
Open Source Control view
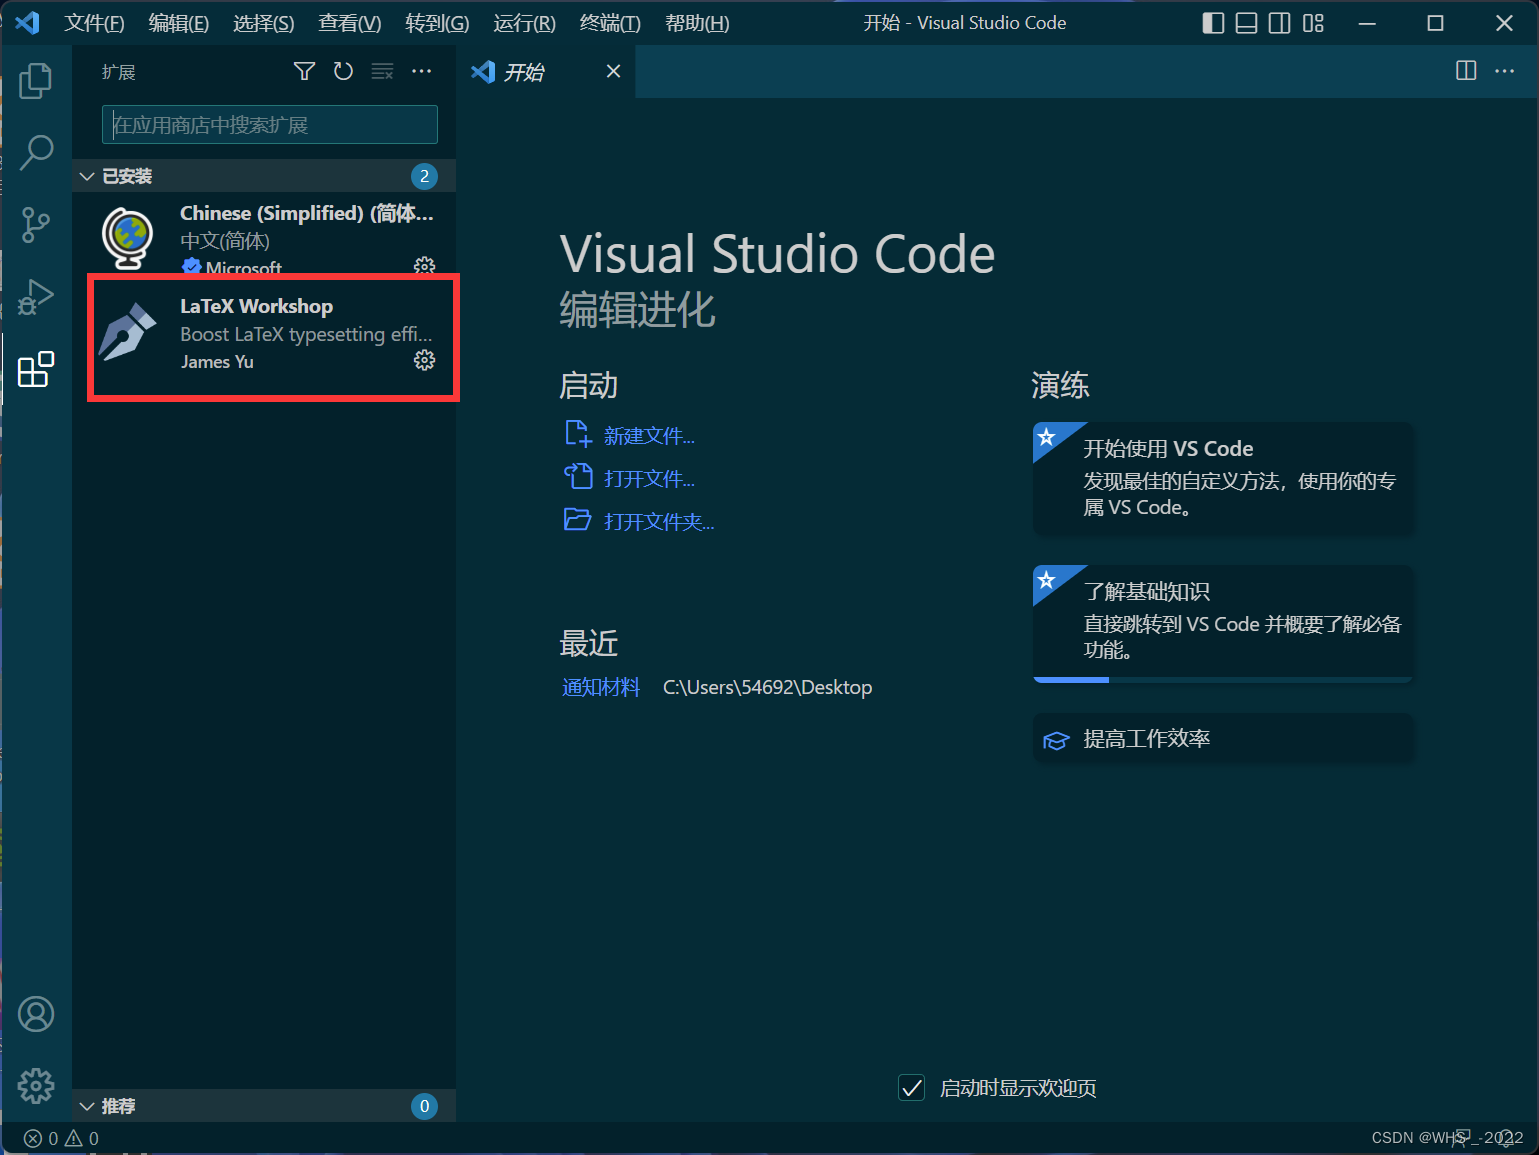click(x=36, y=225)
